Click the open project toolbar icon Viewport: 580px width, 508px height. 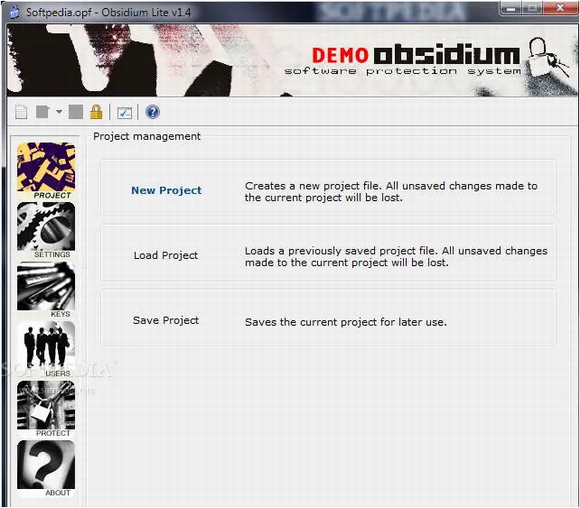click(x=42, y=112)
